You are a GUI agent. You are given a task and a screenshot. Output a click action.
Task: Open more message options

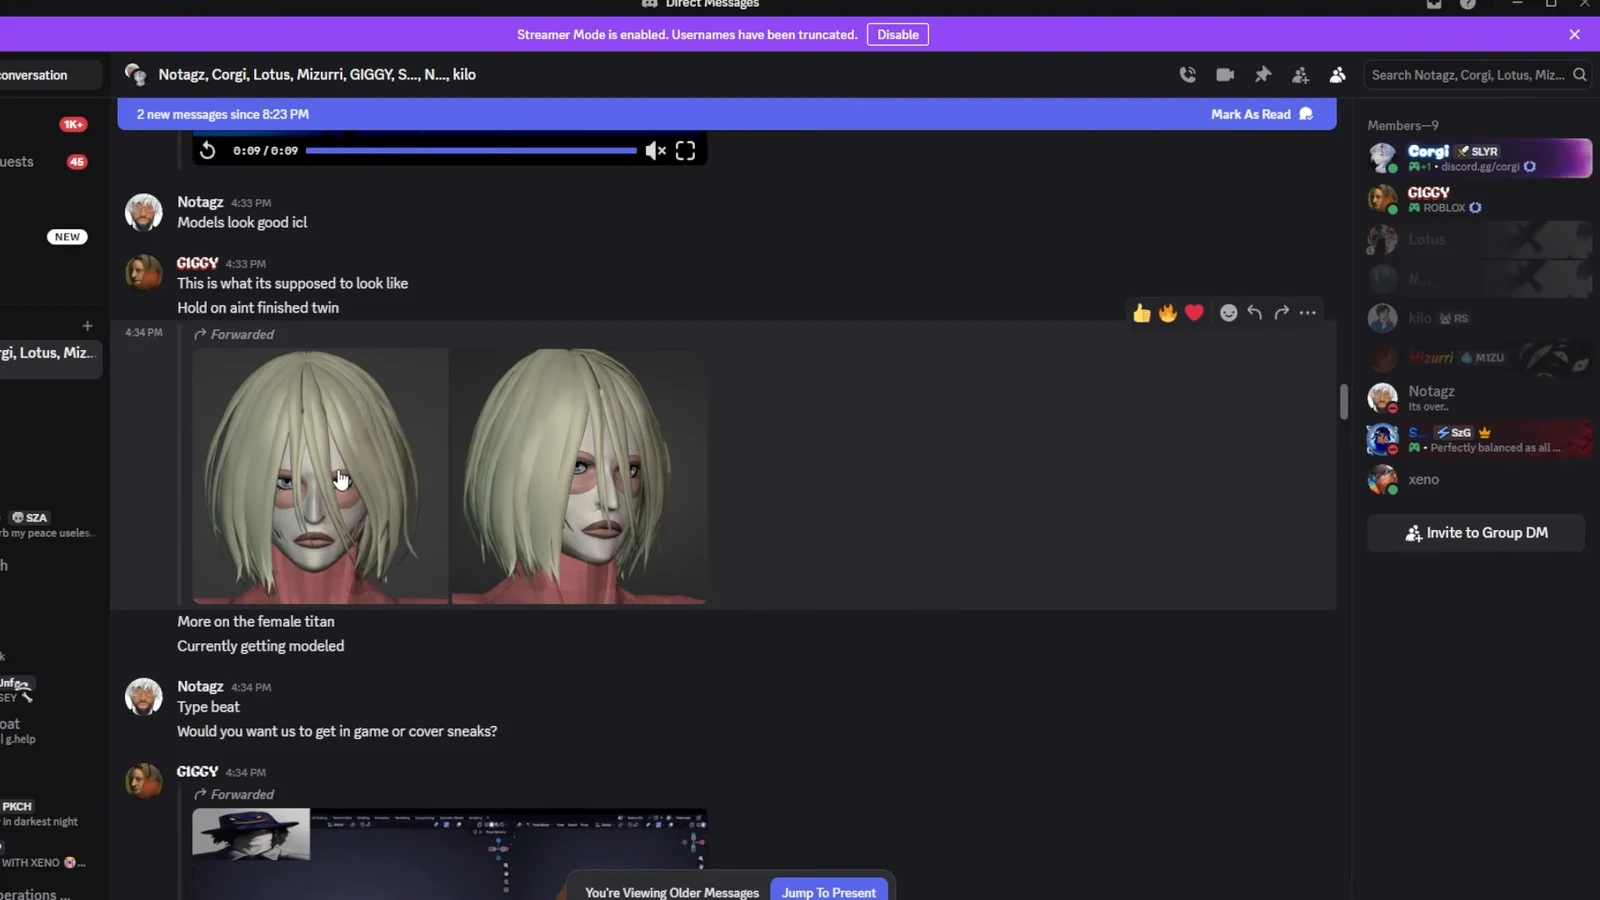(x=1307, y=313)
